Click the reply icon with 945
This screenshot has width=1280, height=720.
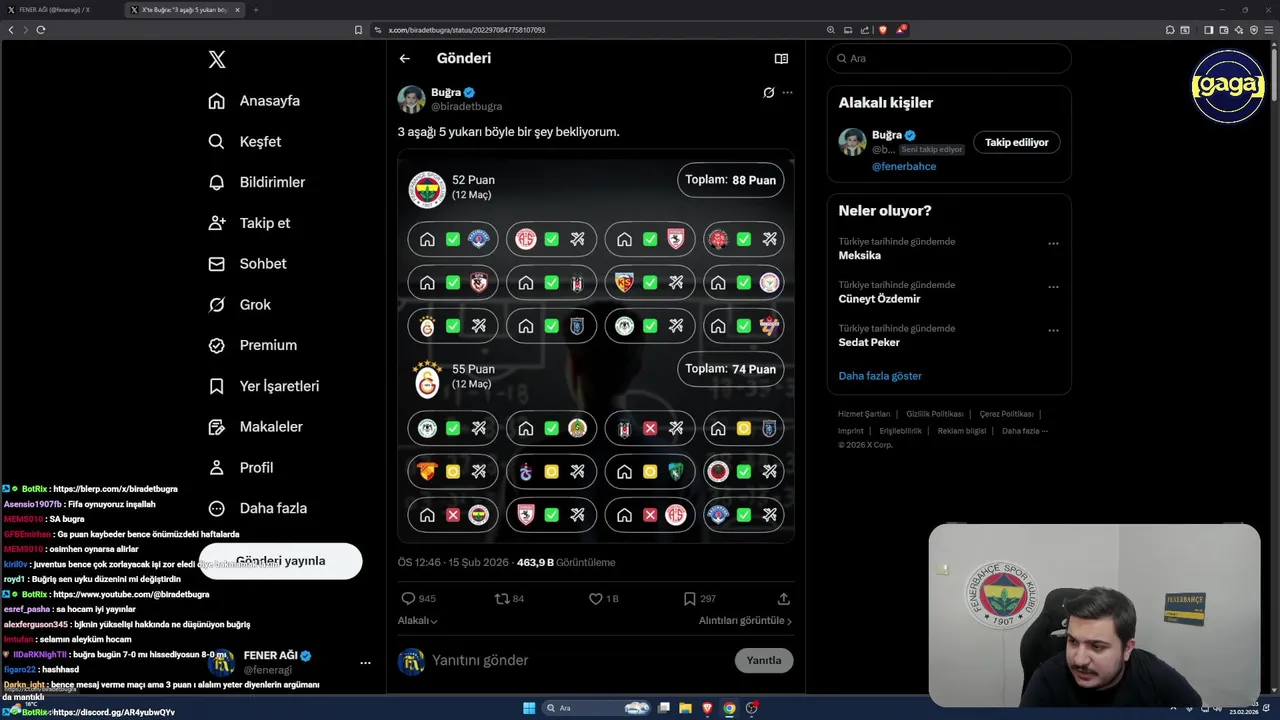408,598
